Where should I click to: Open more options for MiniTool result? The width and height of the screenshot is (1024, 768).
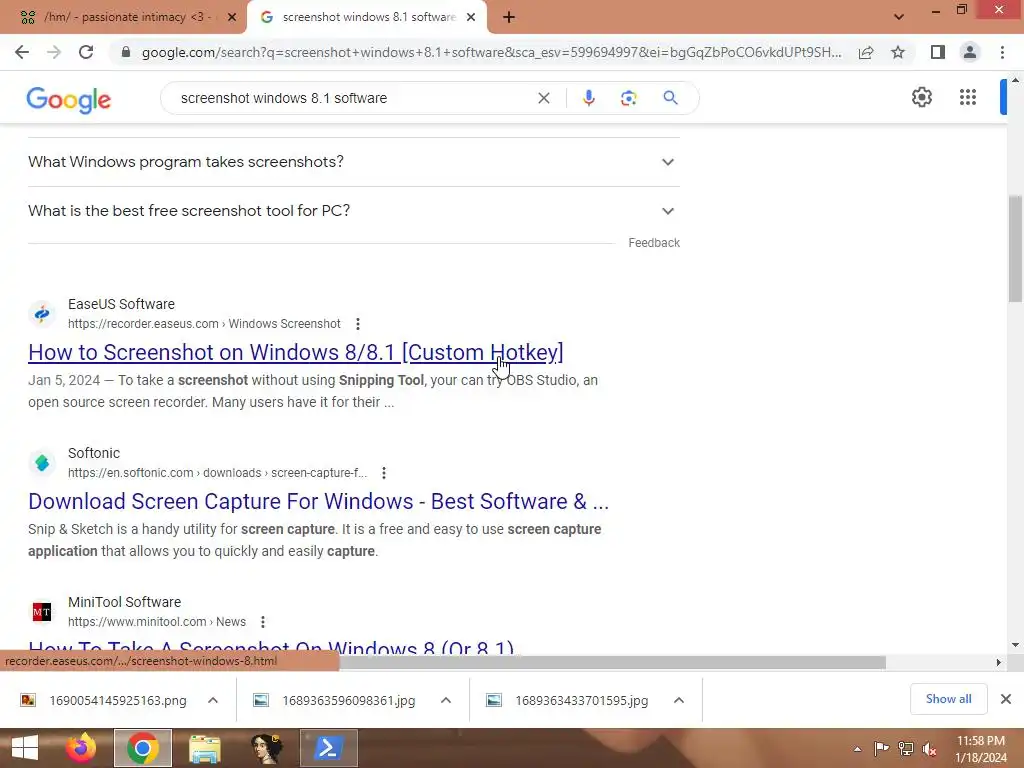pos(263,622)
